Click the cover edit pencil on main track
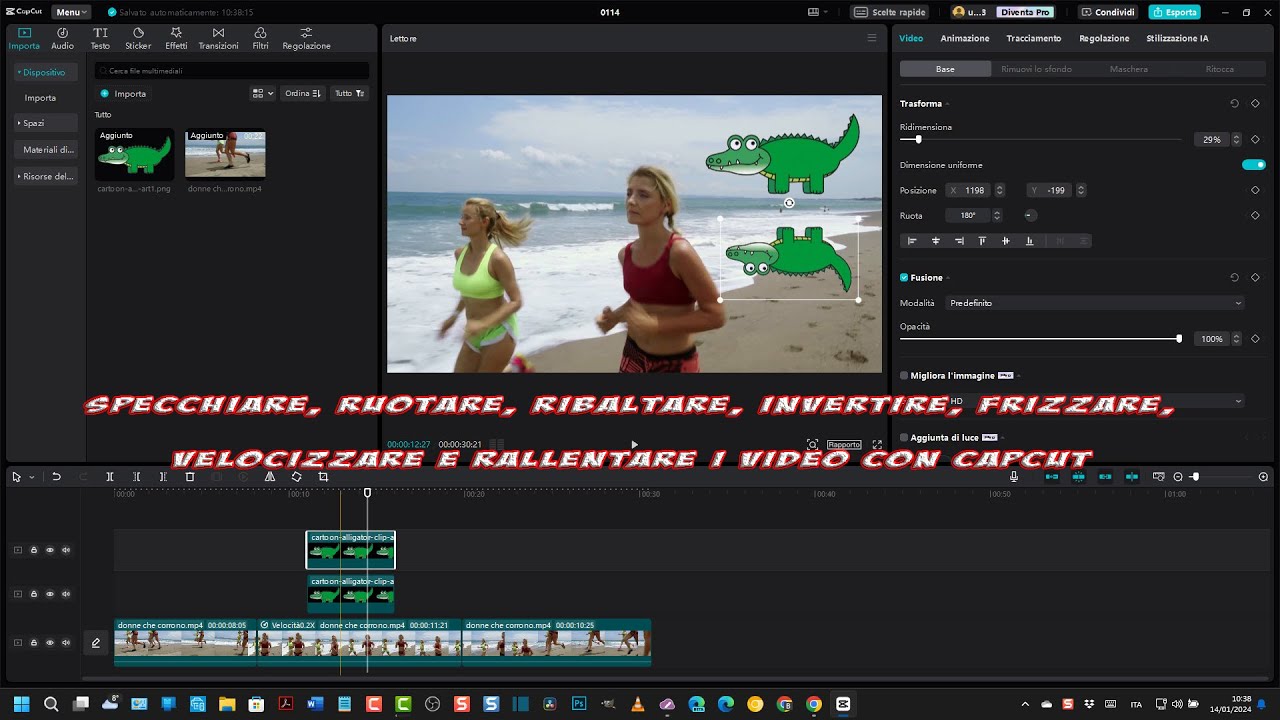 click(96, 643)
